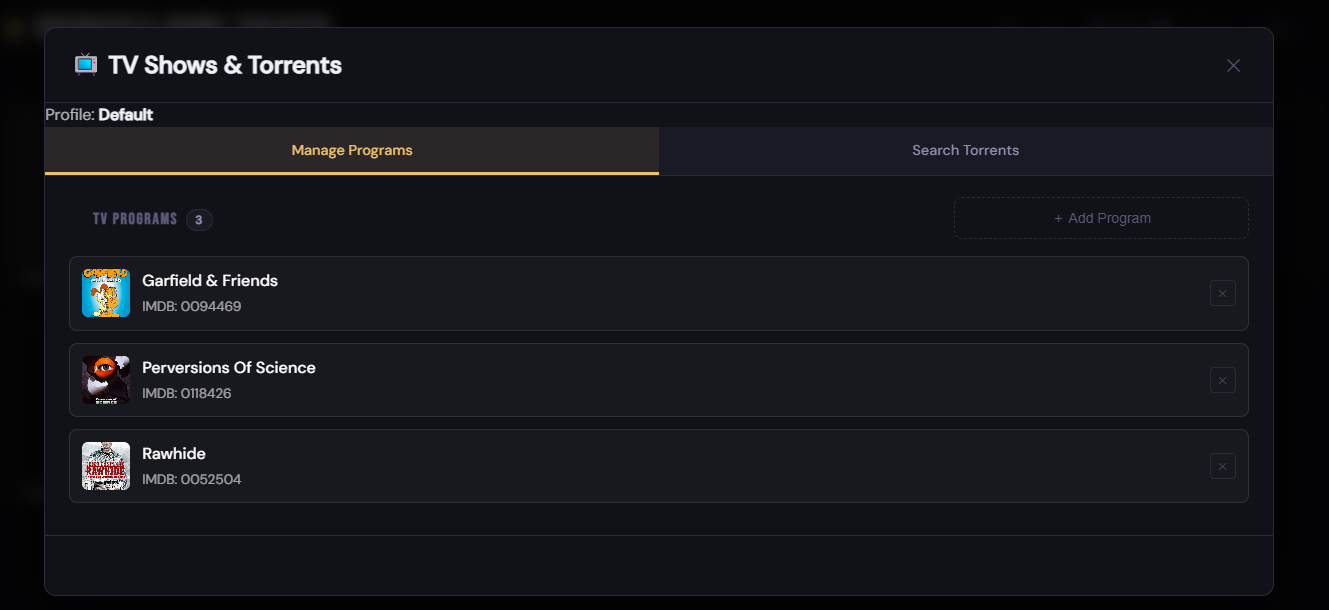Click the Rawhide poster thumbnail

[105, 466]
